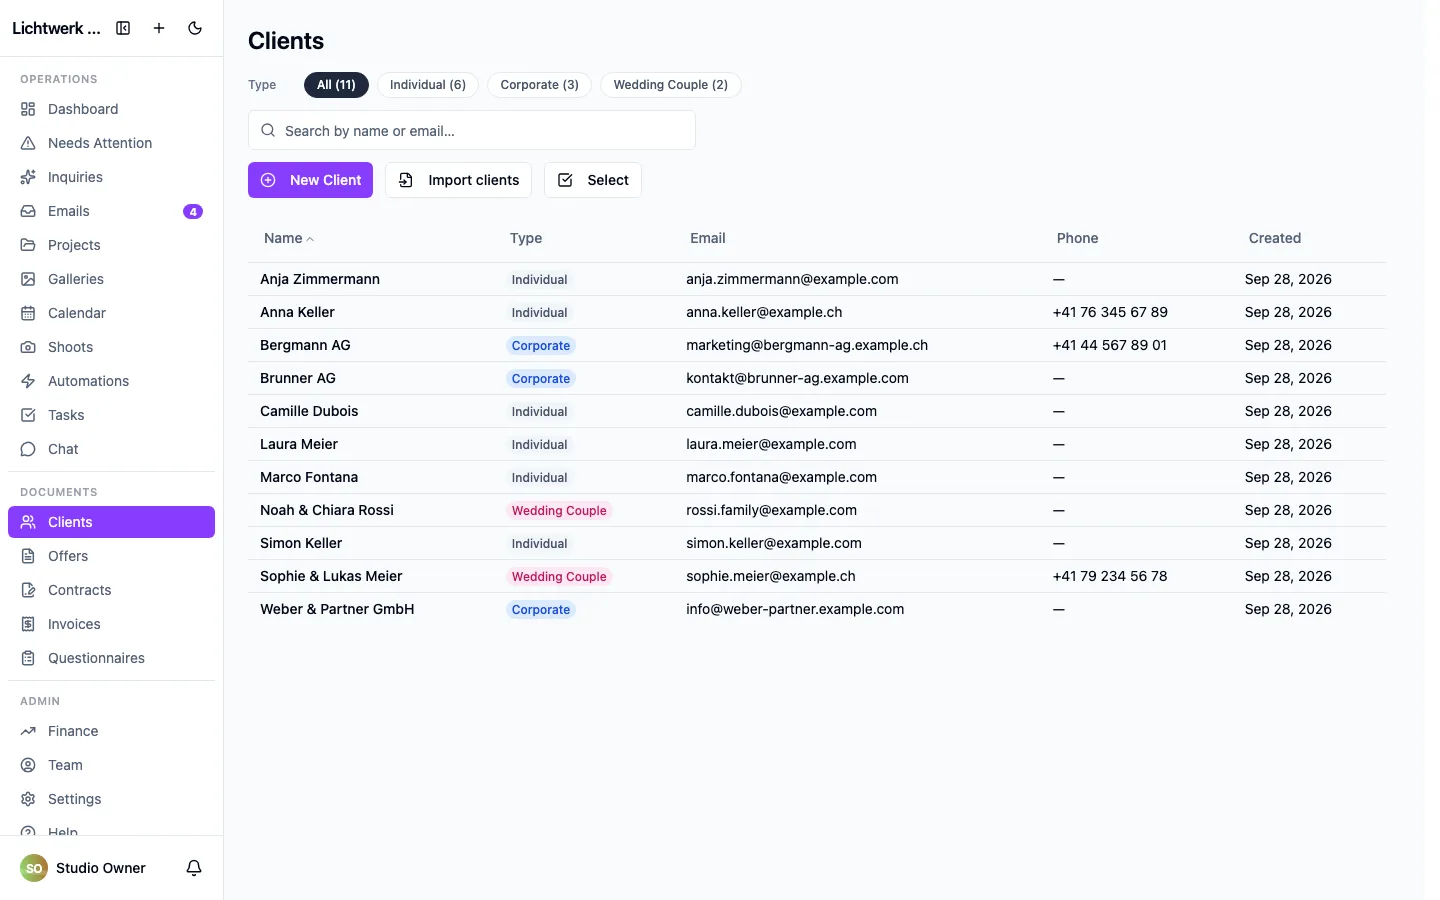Open Inquiries in the sidebar
Screen dimensions: 1440x900
pos(111,177)
